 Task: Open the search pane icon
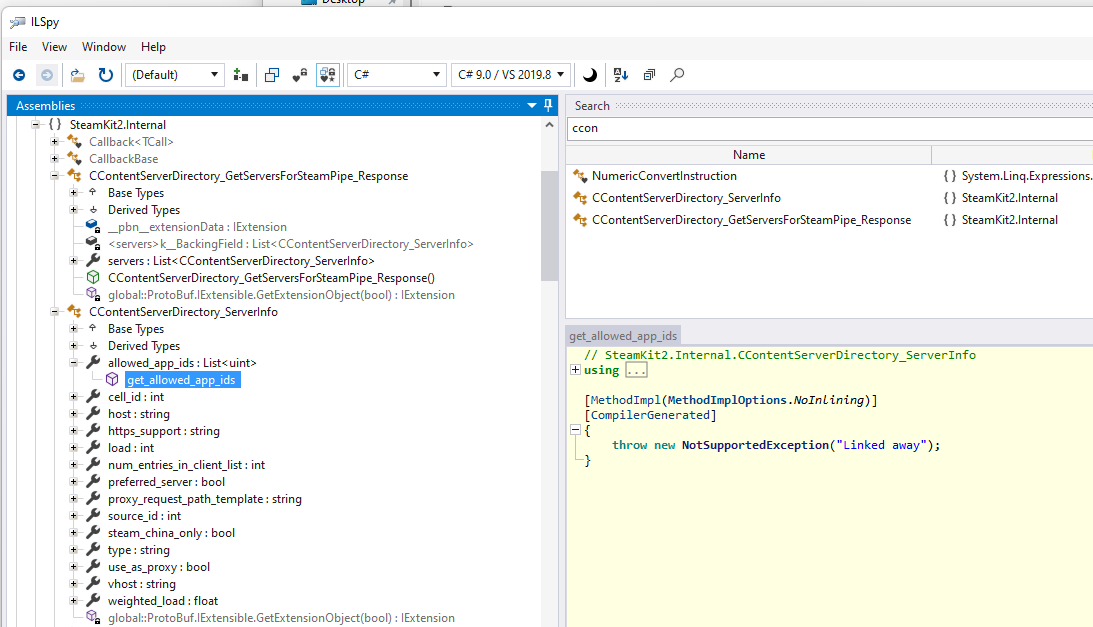(676, 74)
